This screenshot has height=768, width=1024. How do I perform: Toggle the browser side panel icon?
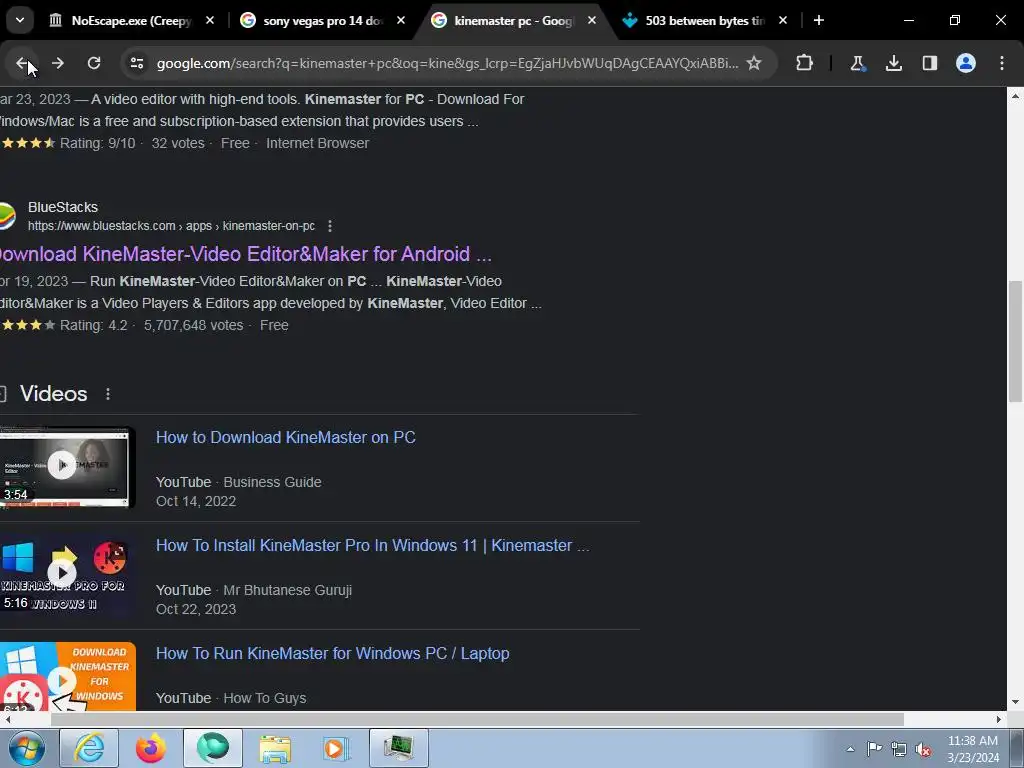pos(930,63)
